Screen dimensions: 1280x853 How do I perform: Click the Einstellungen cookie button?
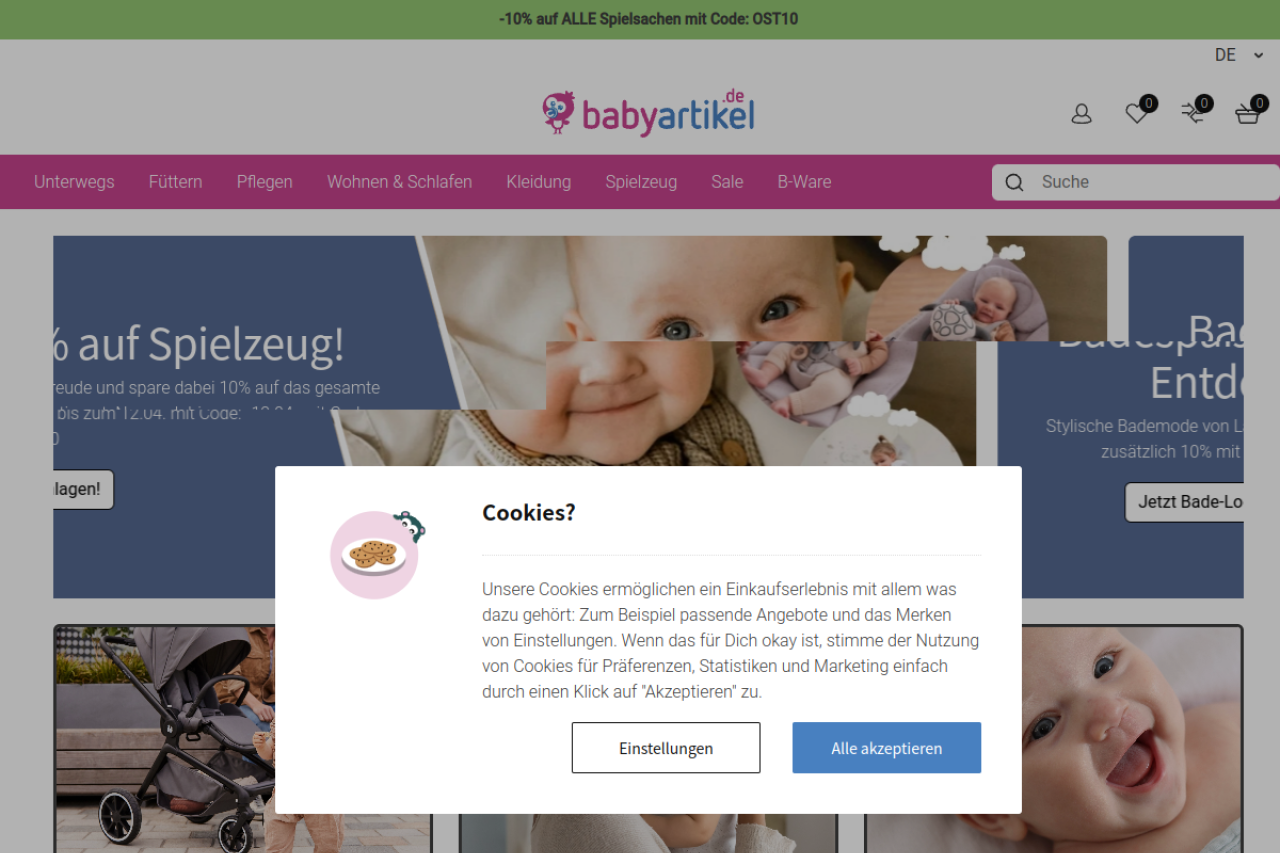click(x=666, y=748)
